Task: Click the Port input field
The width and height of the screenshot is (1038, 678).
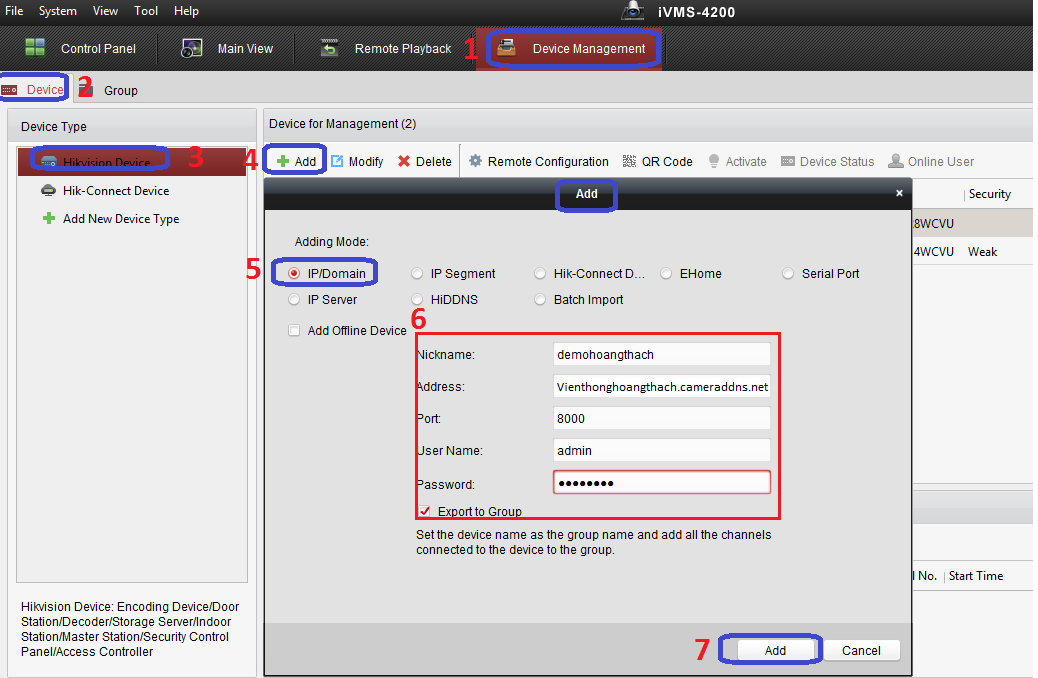Action: (662, 418)
